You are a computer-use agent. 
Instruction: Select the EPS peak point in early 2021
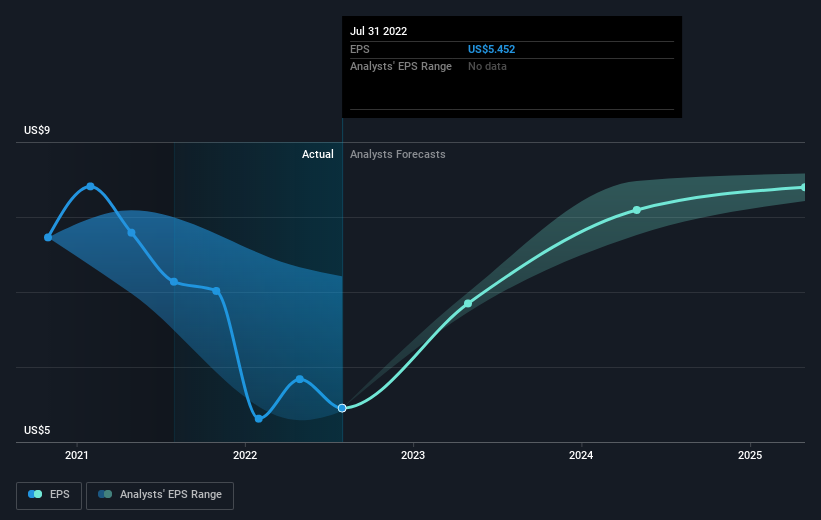(91, 186)
